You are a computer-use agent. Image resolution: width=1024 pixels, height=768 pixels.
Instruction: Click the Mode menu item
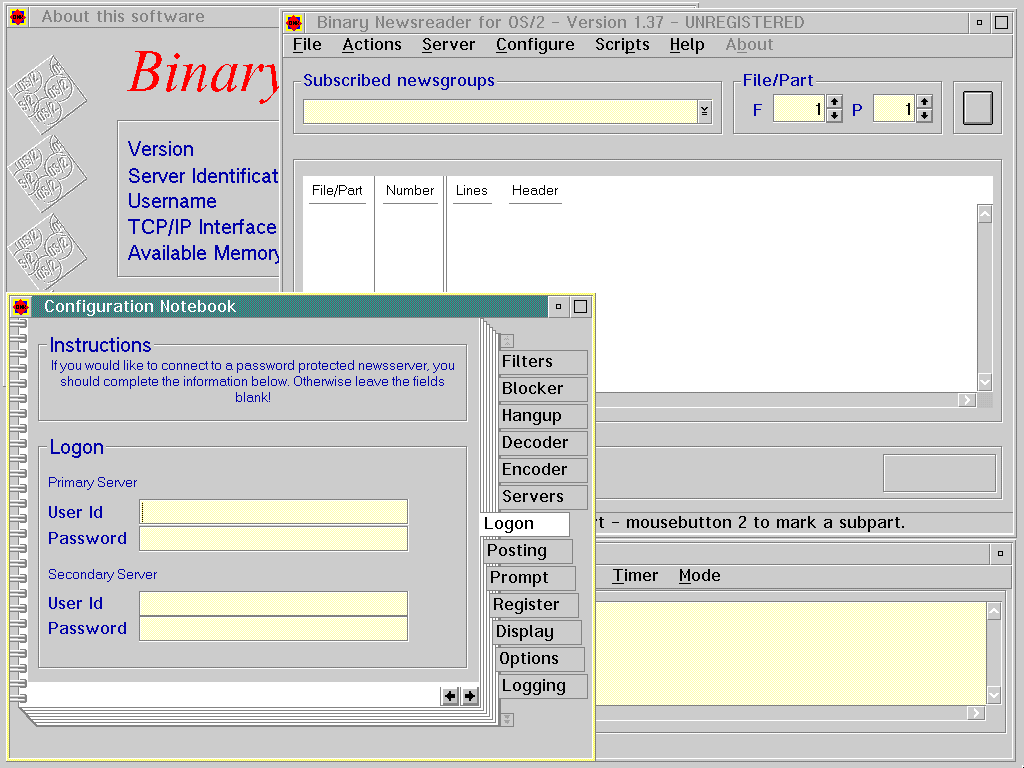[699, 575]
